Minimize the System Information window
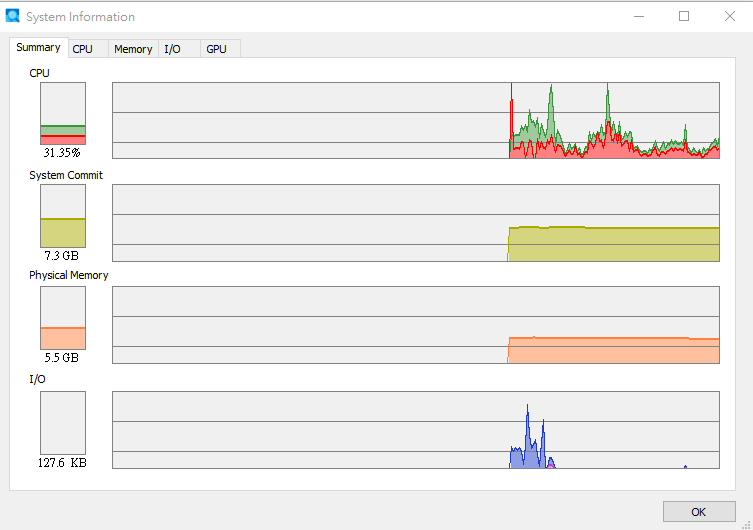753x530 pixels. [x=639, y=16]
